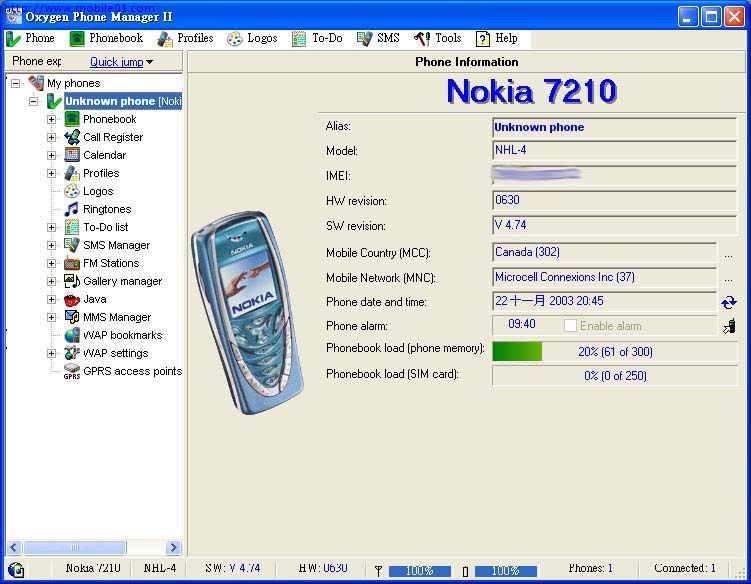Open the Tools menu
This screenshot has width=751, height=584.
pos(437,38)
